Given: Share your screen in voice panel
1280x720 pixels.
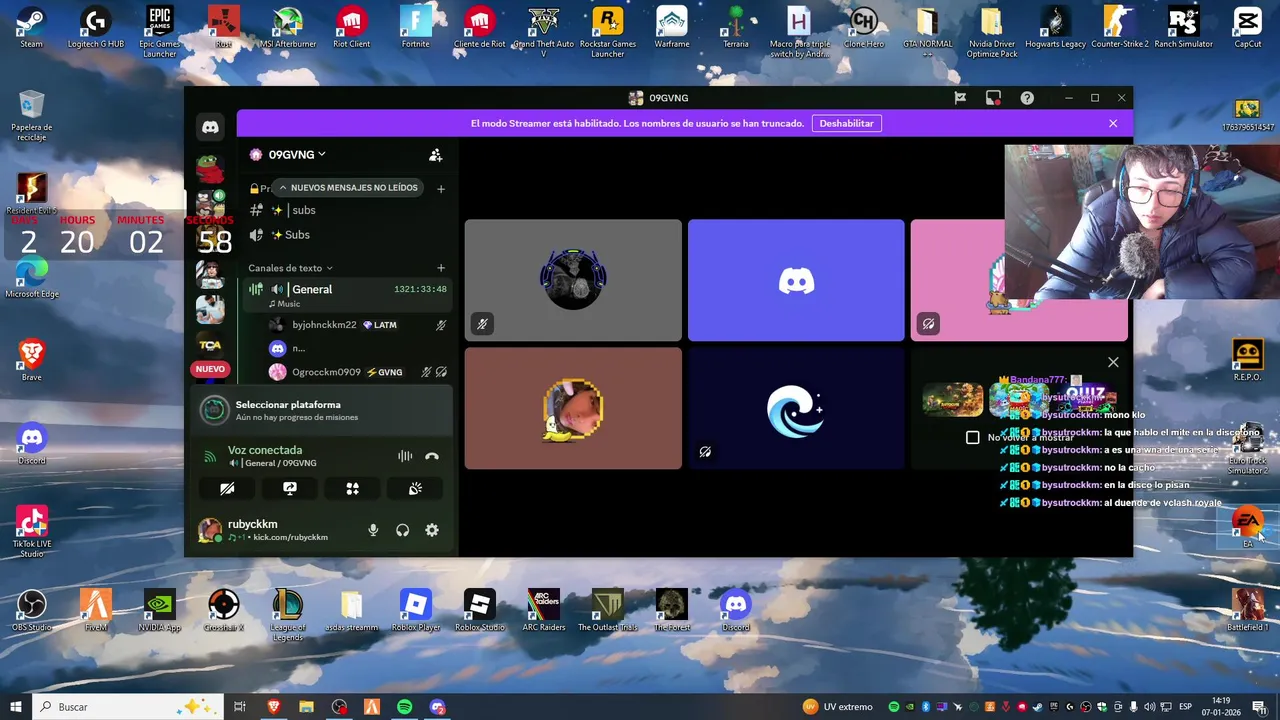Looking at the screenshot, I should (x=290, y=488).
